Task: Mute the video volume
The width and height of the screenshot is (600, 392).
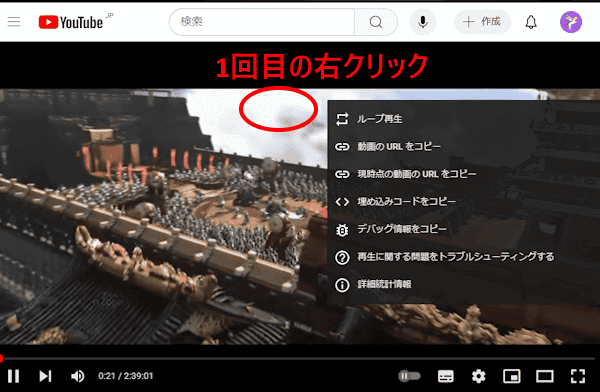Action: [x=78, y=376]
